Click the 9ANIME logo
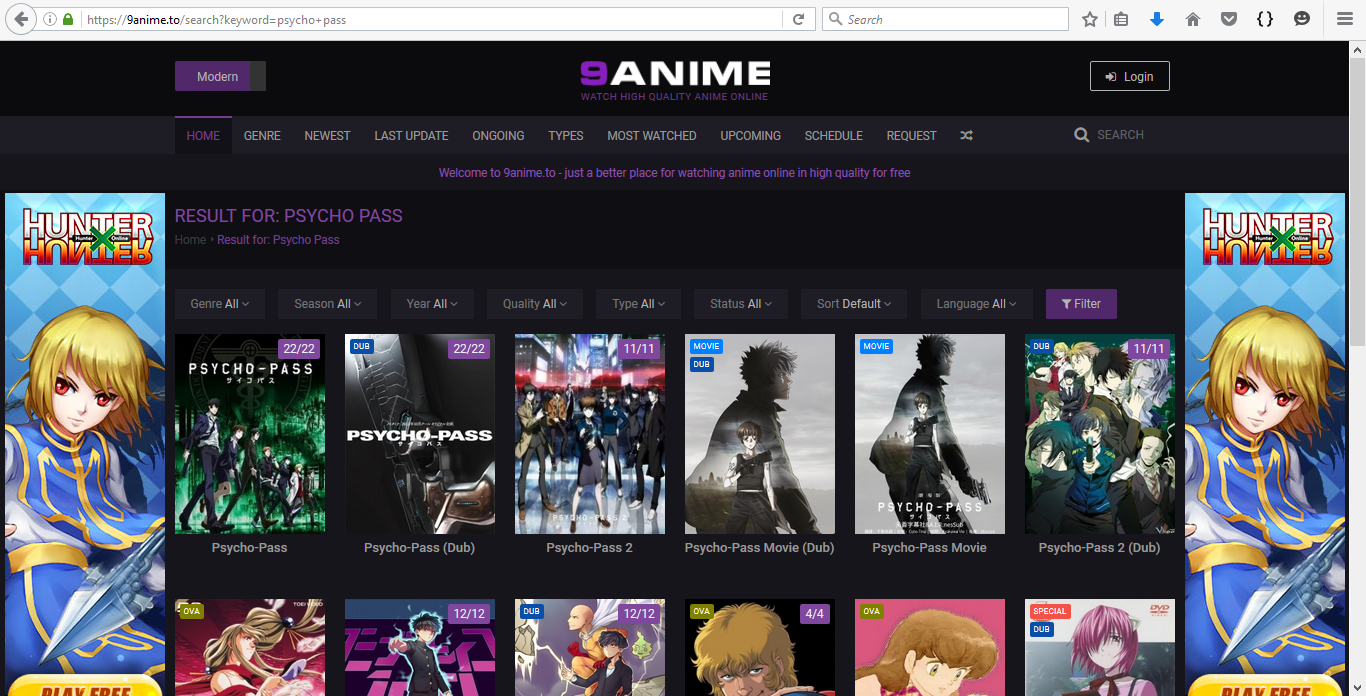This screenshot has height=696, width=1366. pos(675,79)
